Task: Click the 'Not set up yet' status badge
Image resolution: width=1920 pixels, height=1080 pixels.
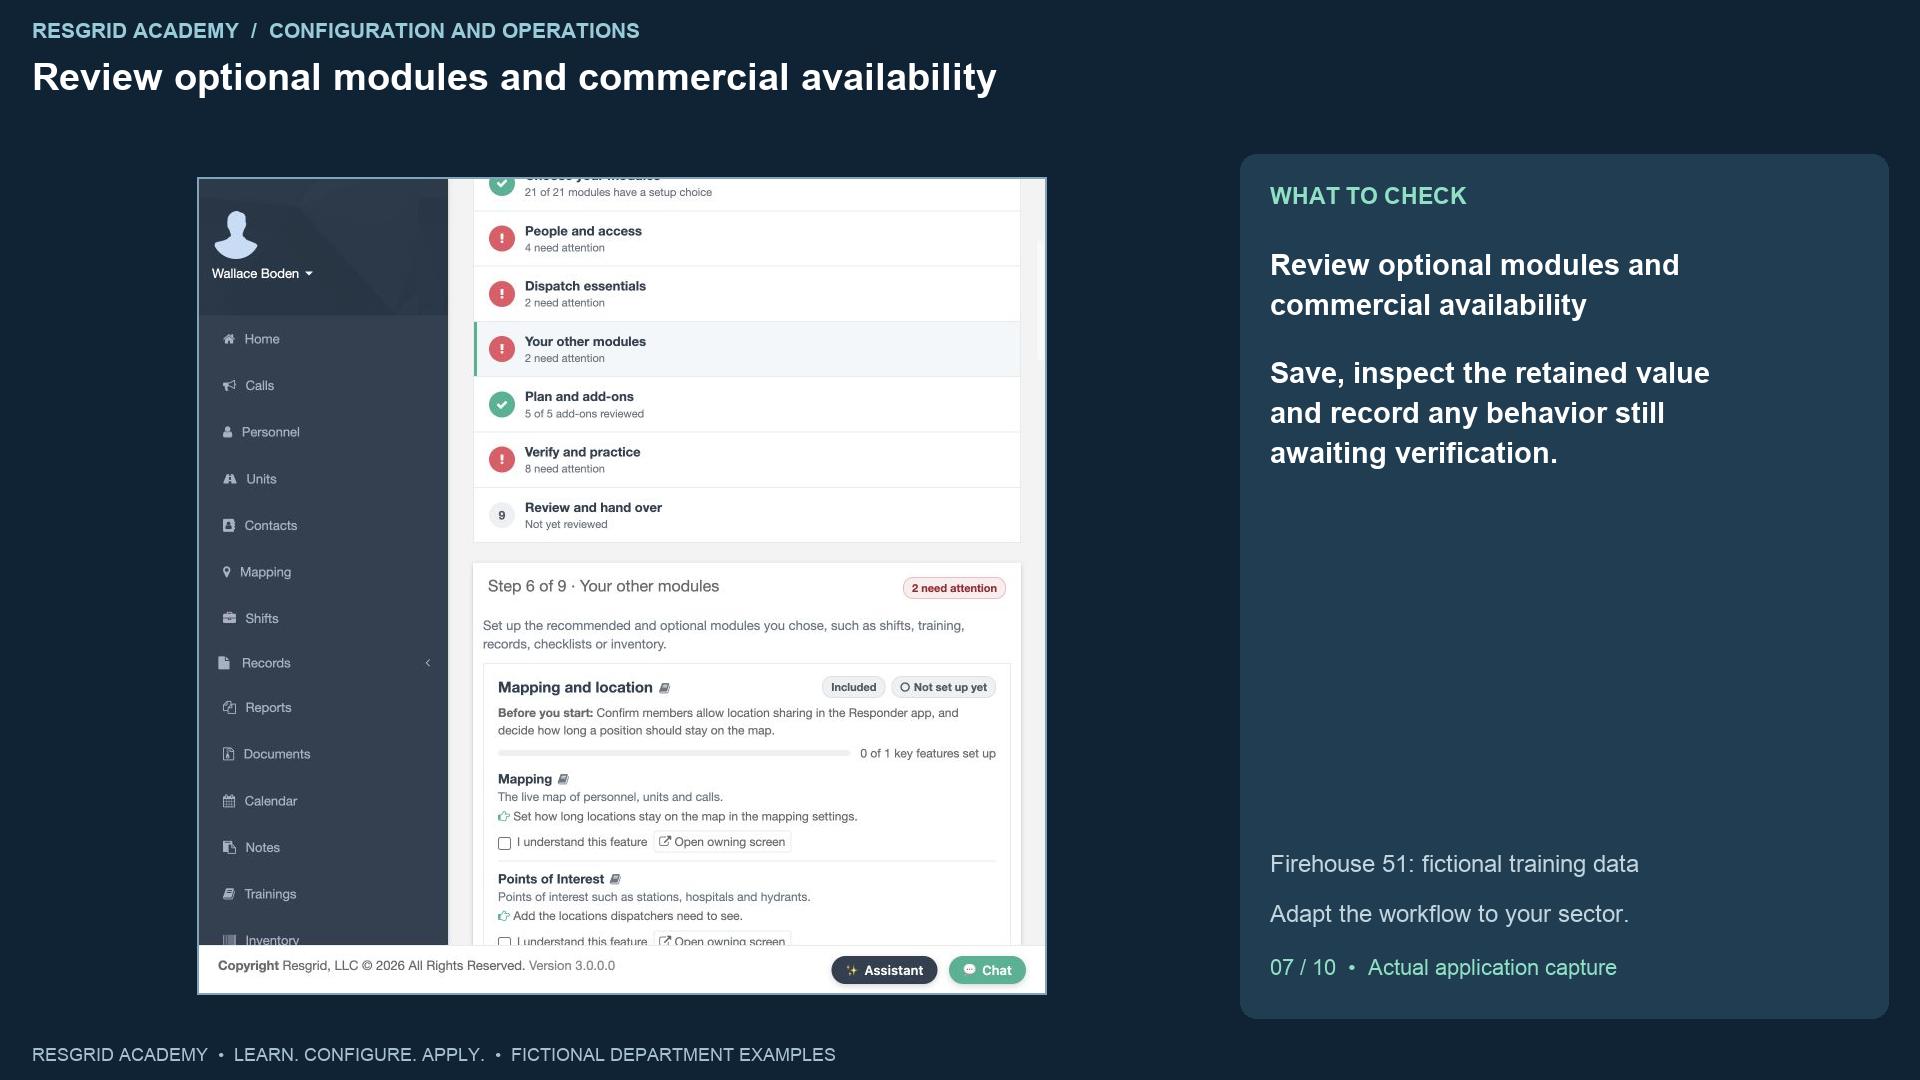Action: pyautogui.click(x=943, y=687)
